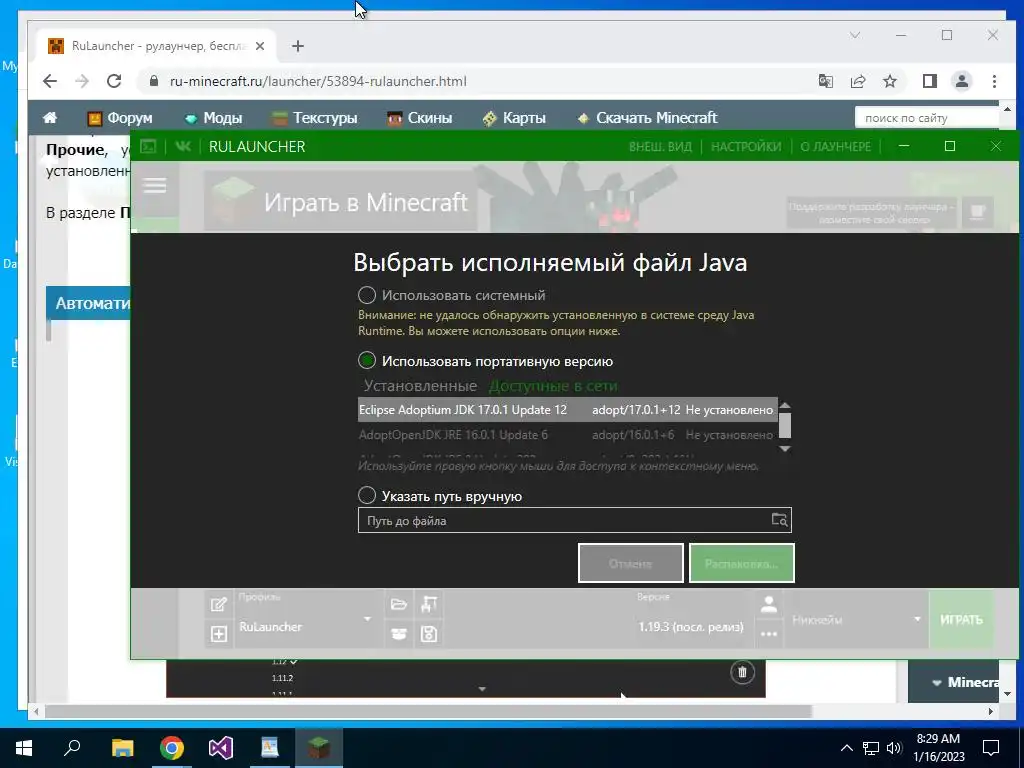This screenshot has width=1024, height=768.
Task: Click 'Отмена' cancel button
Action: coord(631,563)
